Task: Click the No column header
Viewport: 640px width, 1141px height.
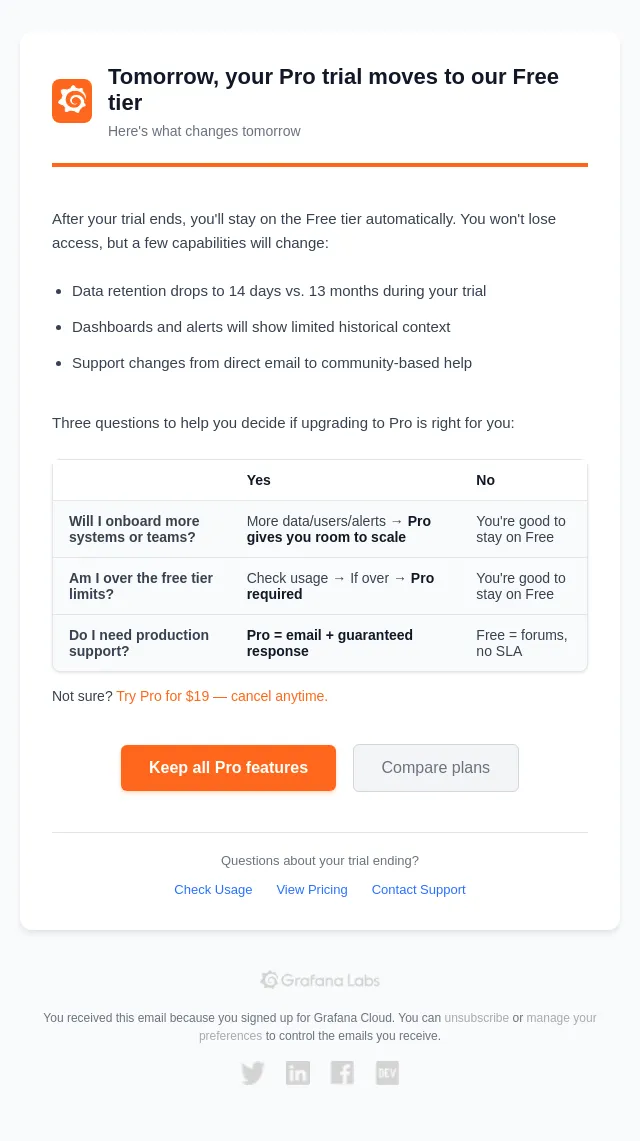Action: (485, 480)
